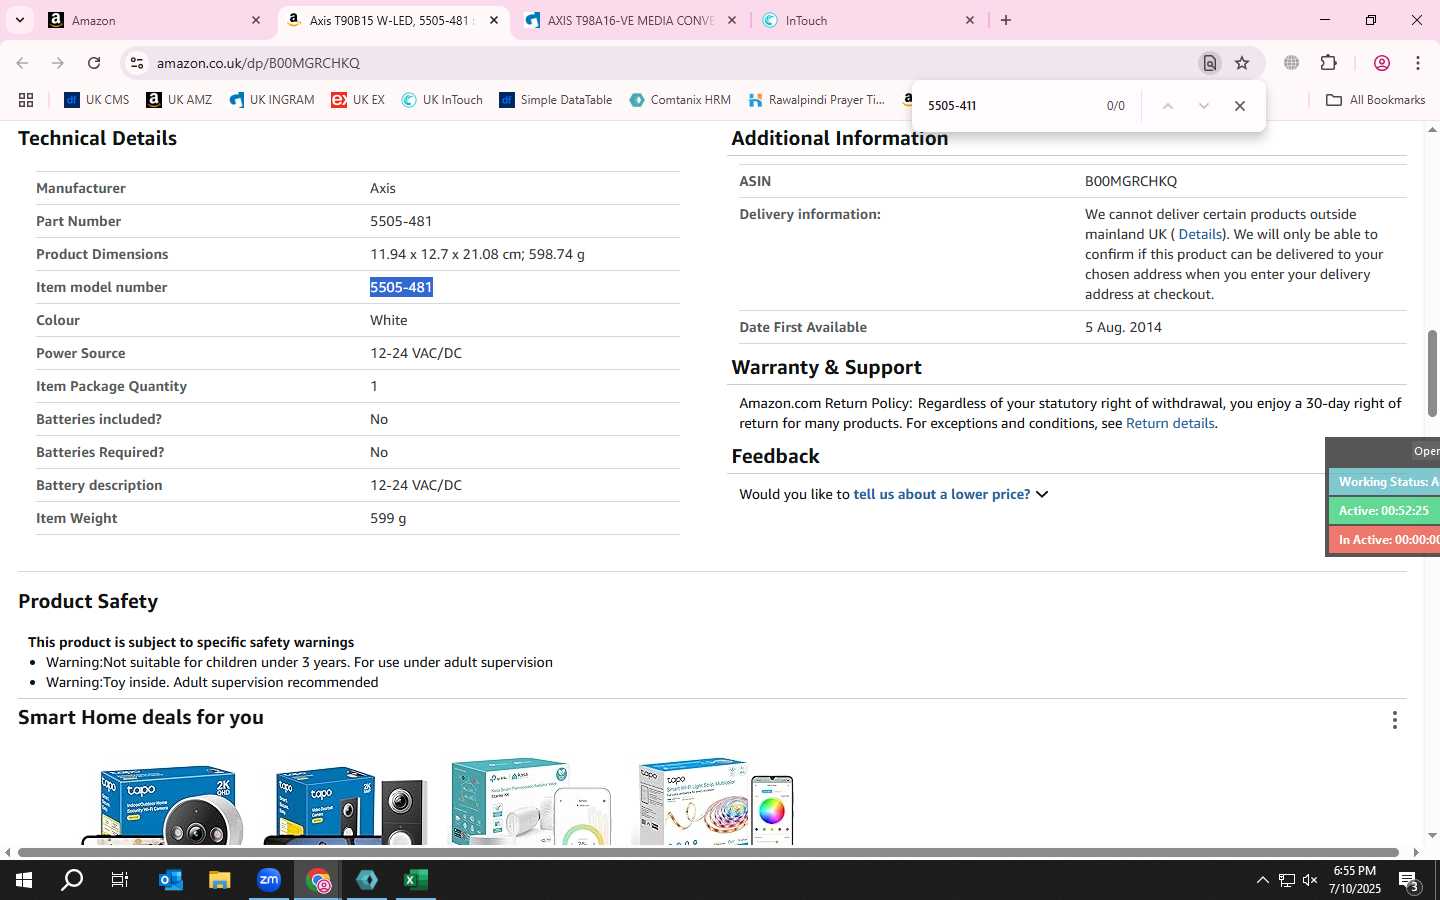Open Simple DataTable bookmark
Viewport: 1440px width, 900px height.
(556, 100)
